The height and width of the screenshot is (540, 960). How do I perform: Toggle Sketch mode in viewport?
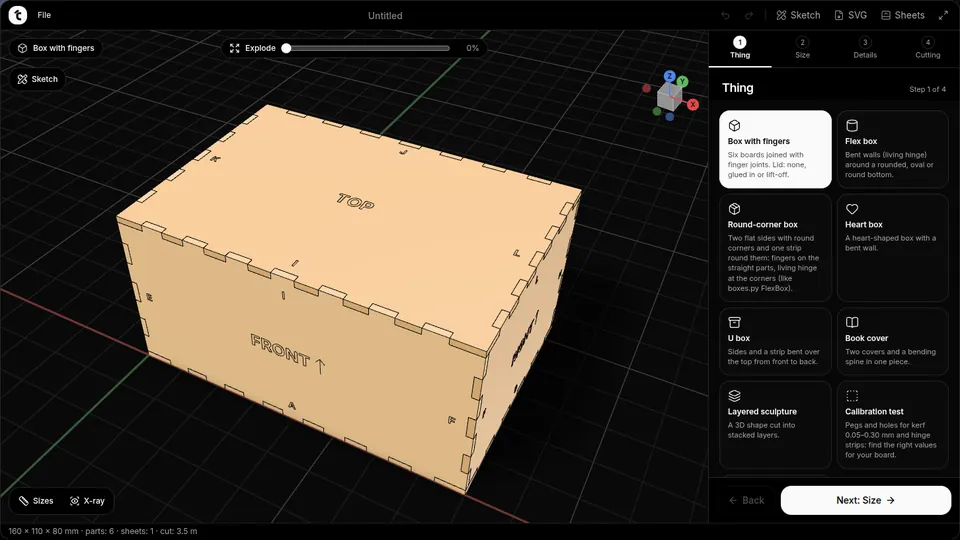[x=37, y=79]
